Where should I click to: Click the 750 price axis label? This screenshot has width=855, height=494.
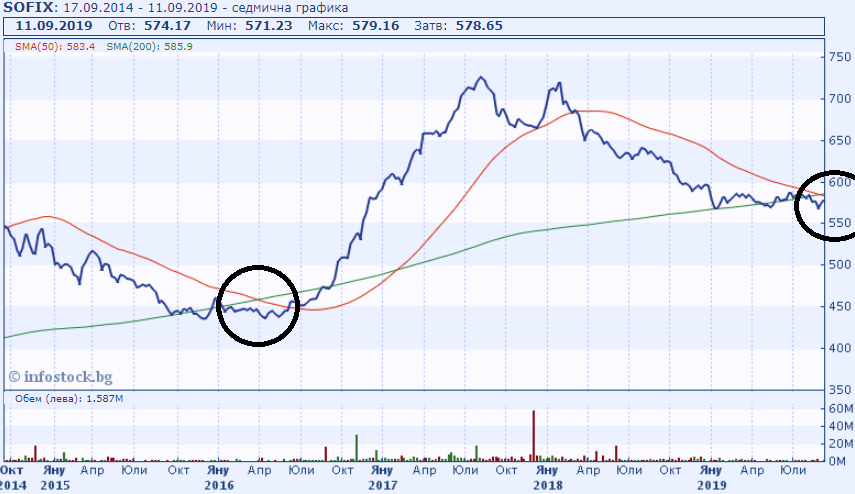coord(840,57)
